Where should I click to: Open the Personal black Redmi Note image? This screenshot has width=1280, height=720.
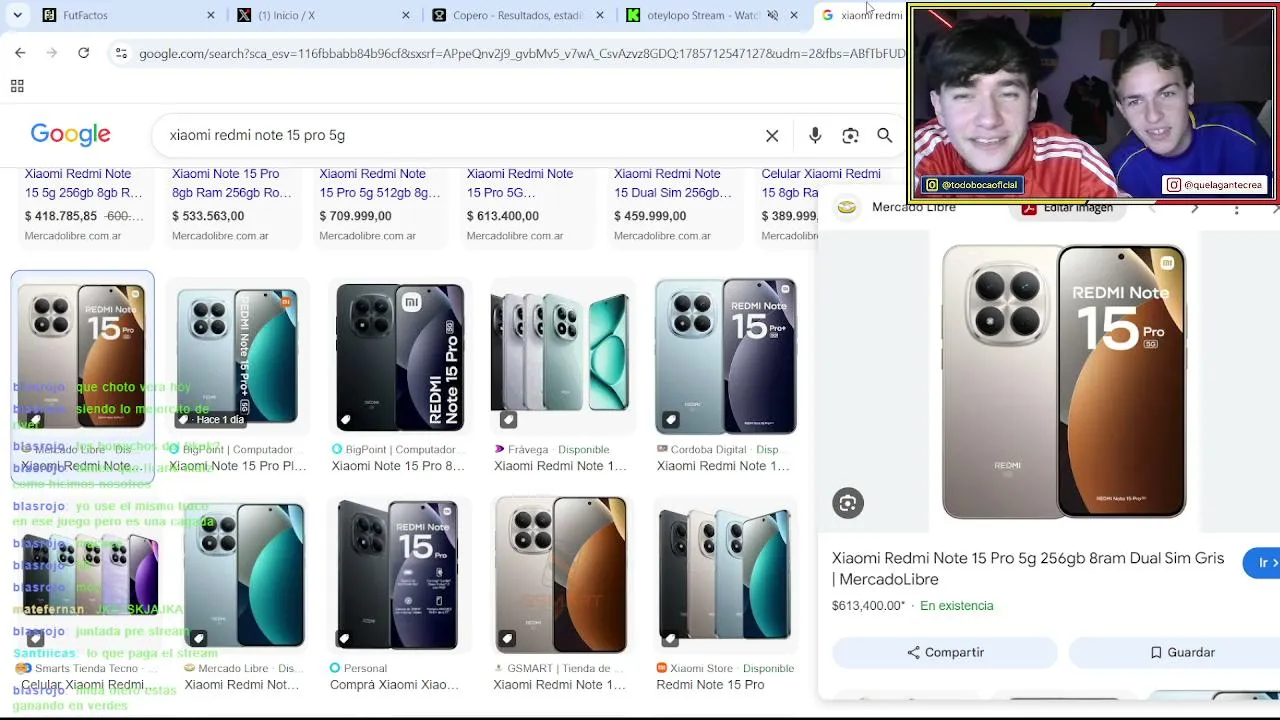tap(398, 574)
